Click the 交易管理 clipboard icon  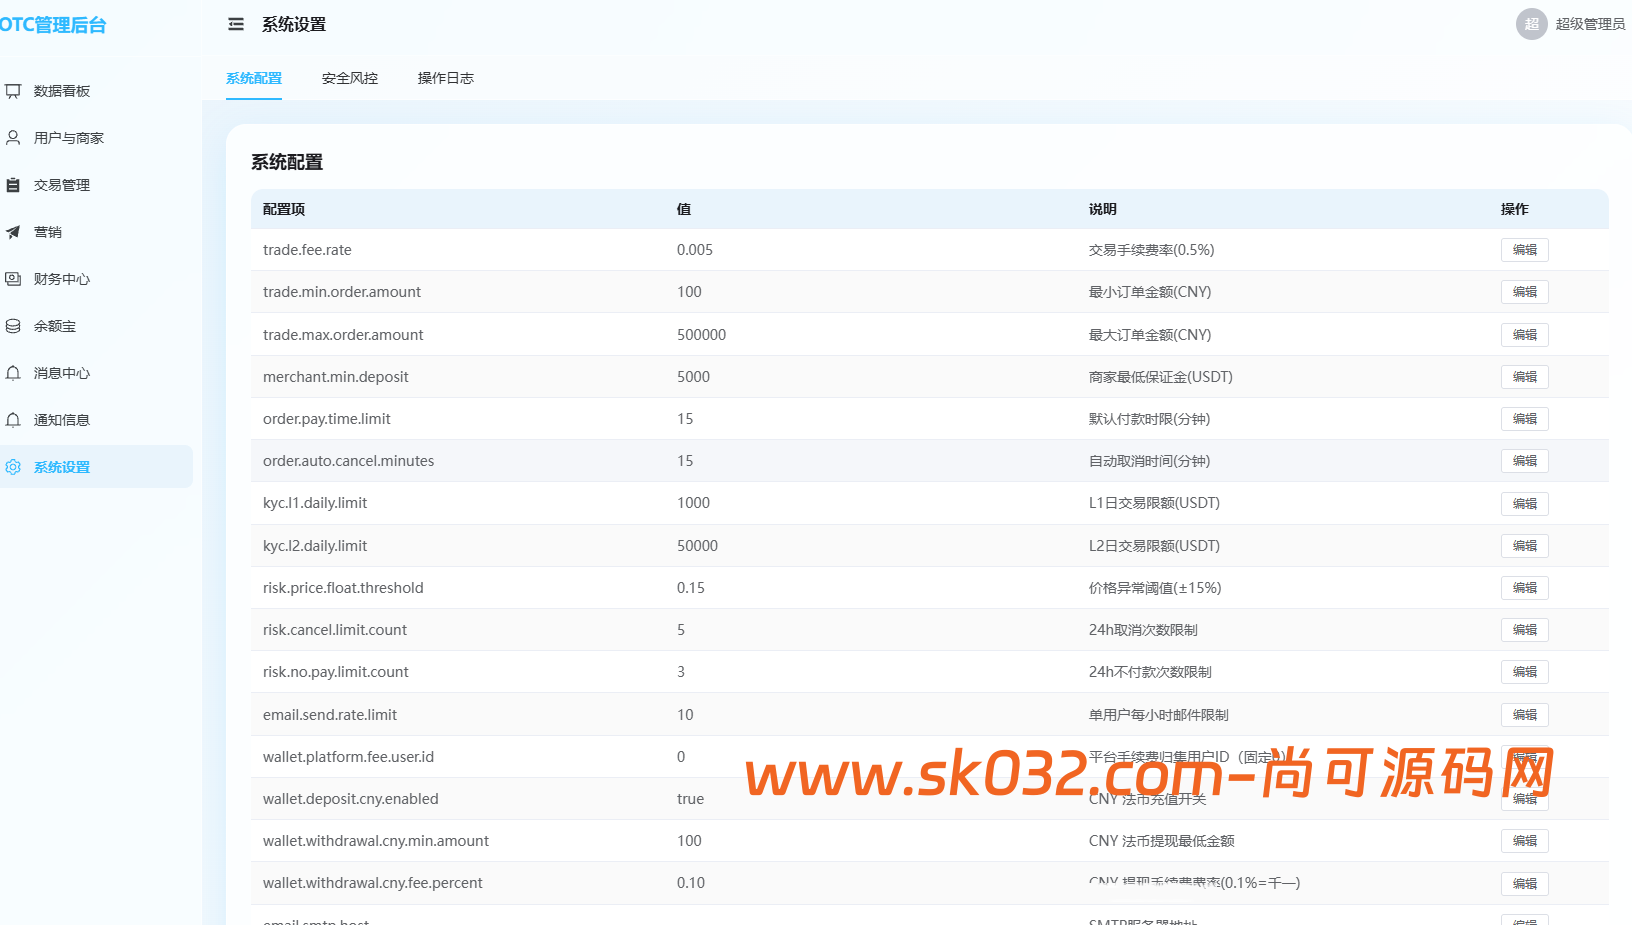pos(13,185)
